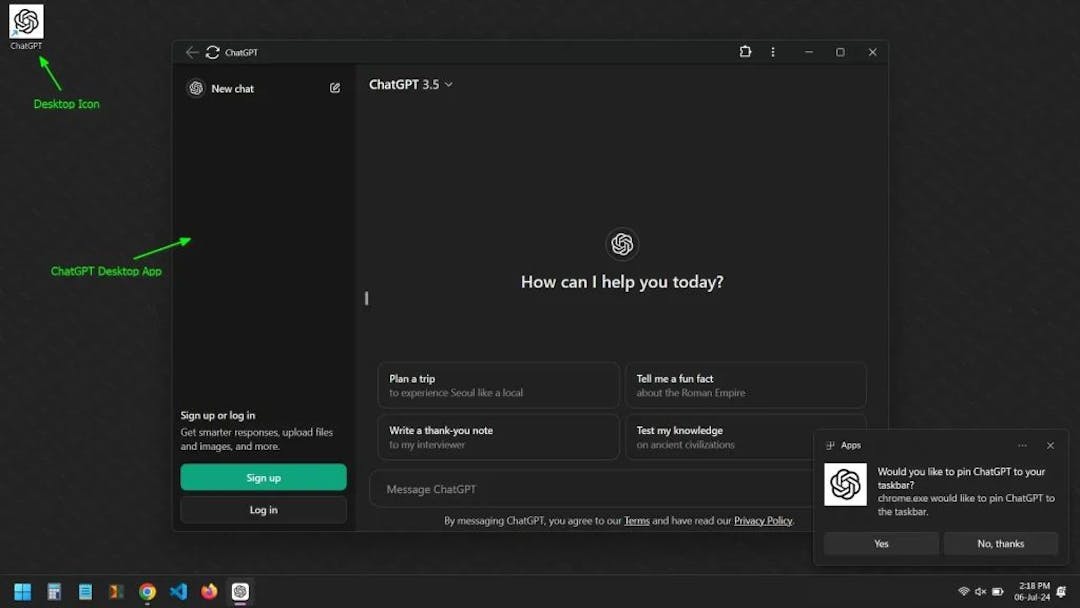Dismiss the pin prompt with No, thanks
The width and height of the screenshot is (1080, 608).
coord(1000,543)
